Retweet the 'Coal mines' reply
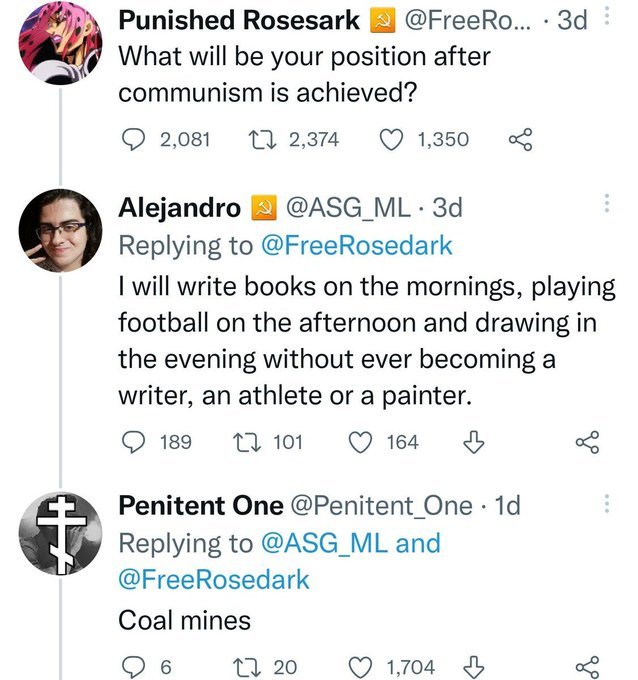 [x=246, y=667]
